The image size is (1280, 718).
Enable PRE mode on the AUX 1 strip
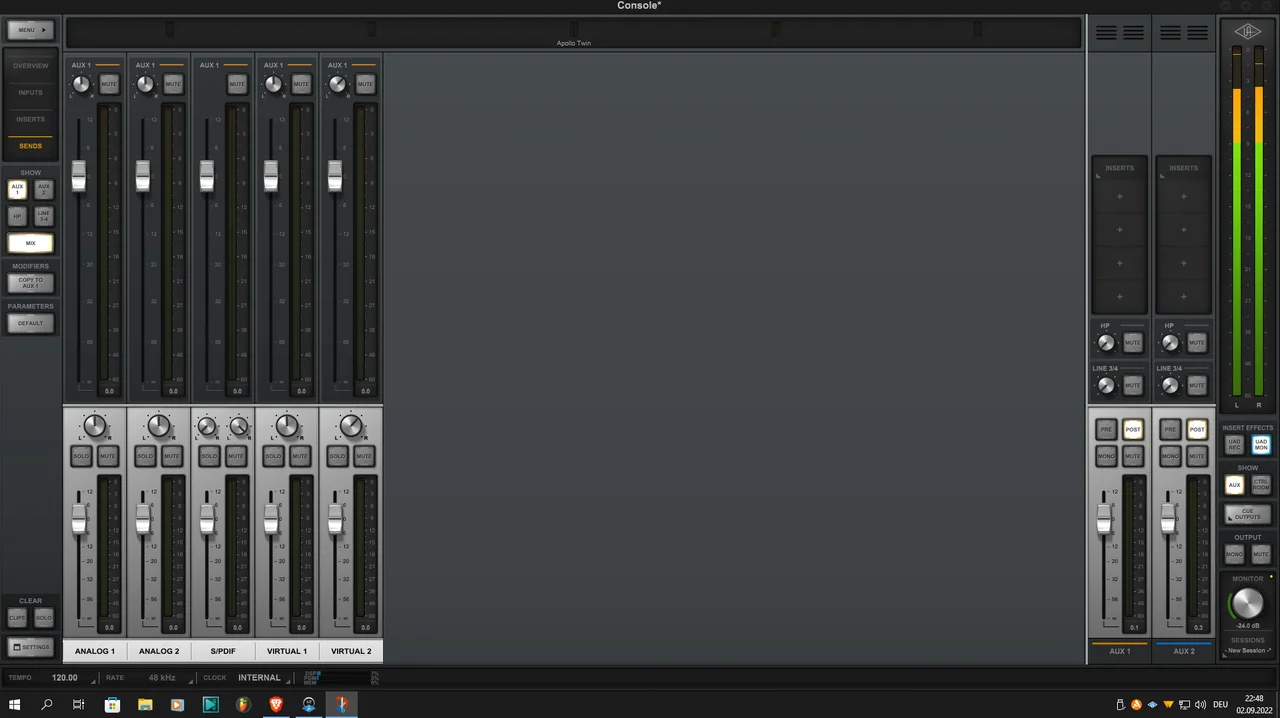point(1106,430)
